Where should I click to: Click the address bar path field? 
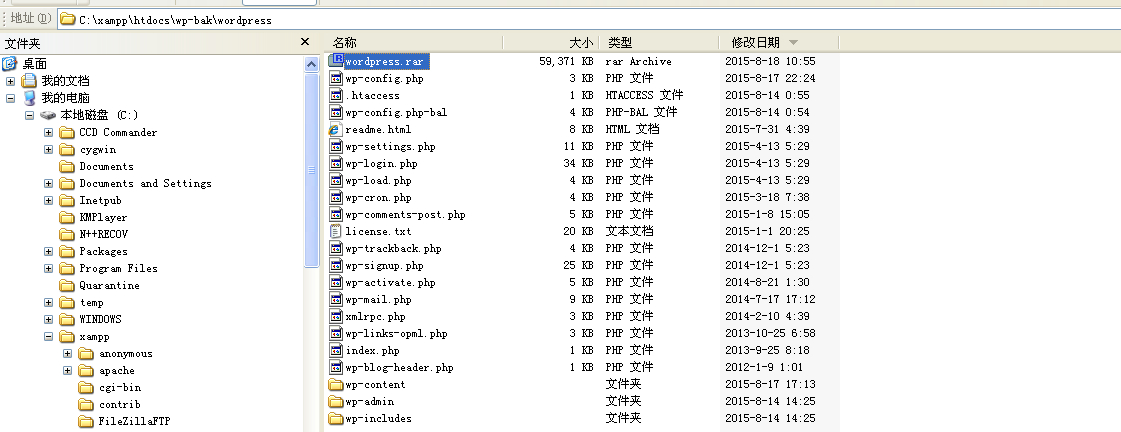500,19
